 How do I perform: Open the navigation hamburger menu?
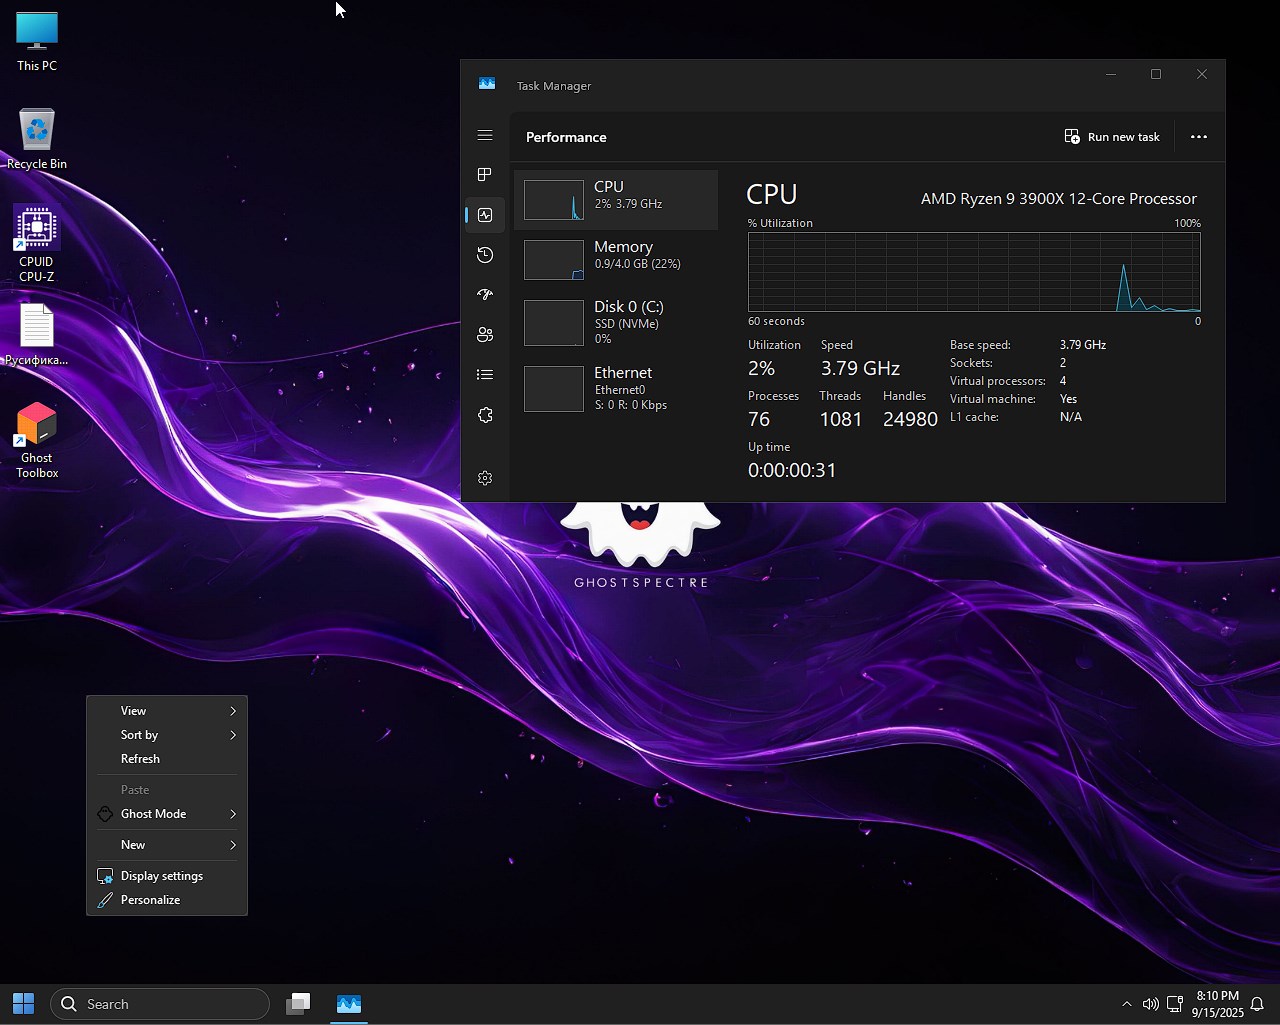[x=485, y=134]
